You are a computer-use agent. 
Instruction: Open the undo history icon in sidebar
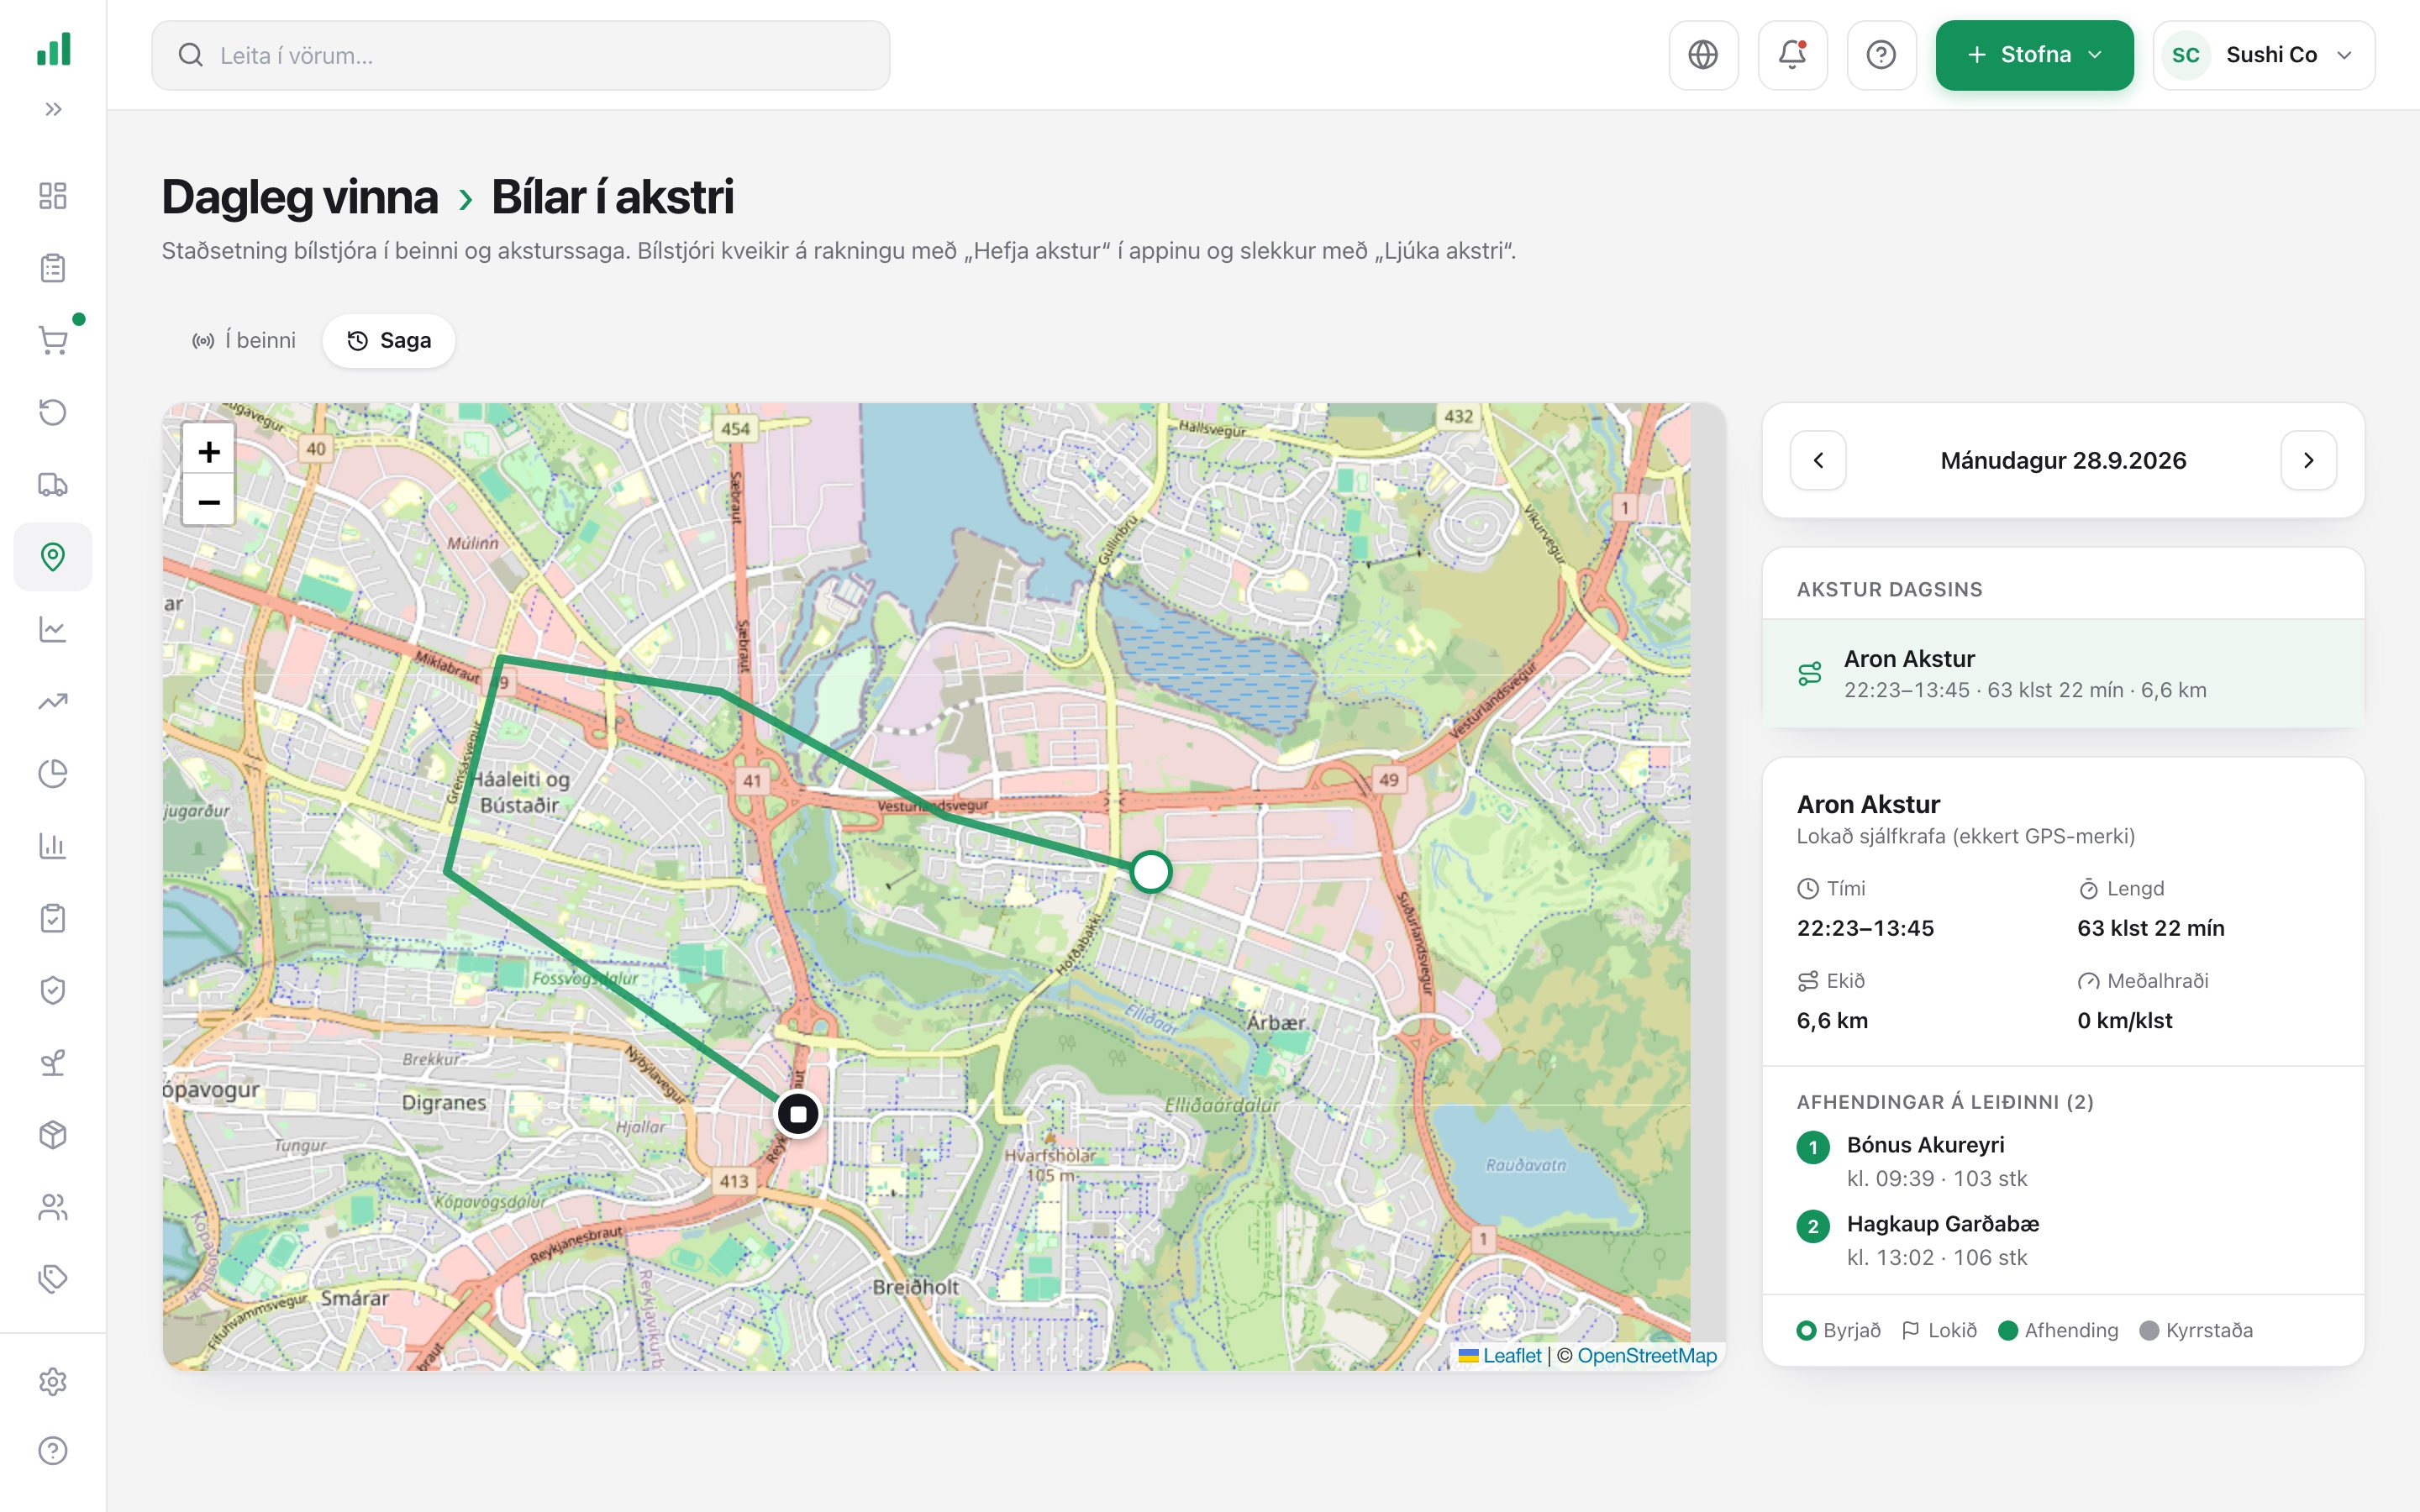pyautogui.click(x=53, y=412)
